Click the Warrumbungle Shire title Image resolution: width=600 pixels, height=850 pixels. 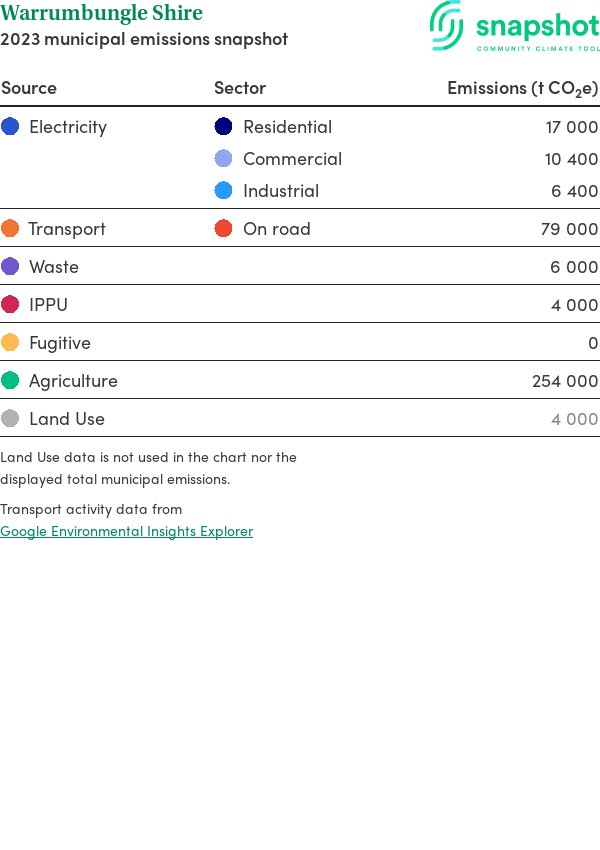[x=101, y=13]
